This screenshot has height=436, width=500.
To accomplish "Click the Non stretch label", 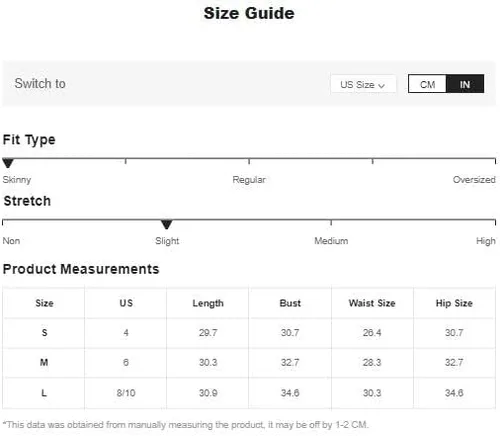I will 11,241.
